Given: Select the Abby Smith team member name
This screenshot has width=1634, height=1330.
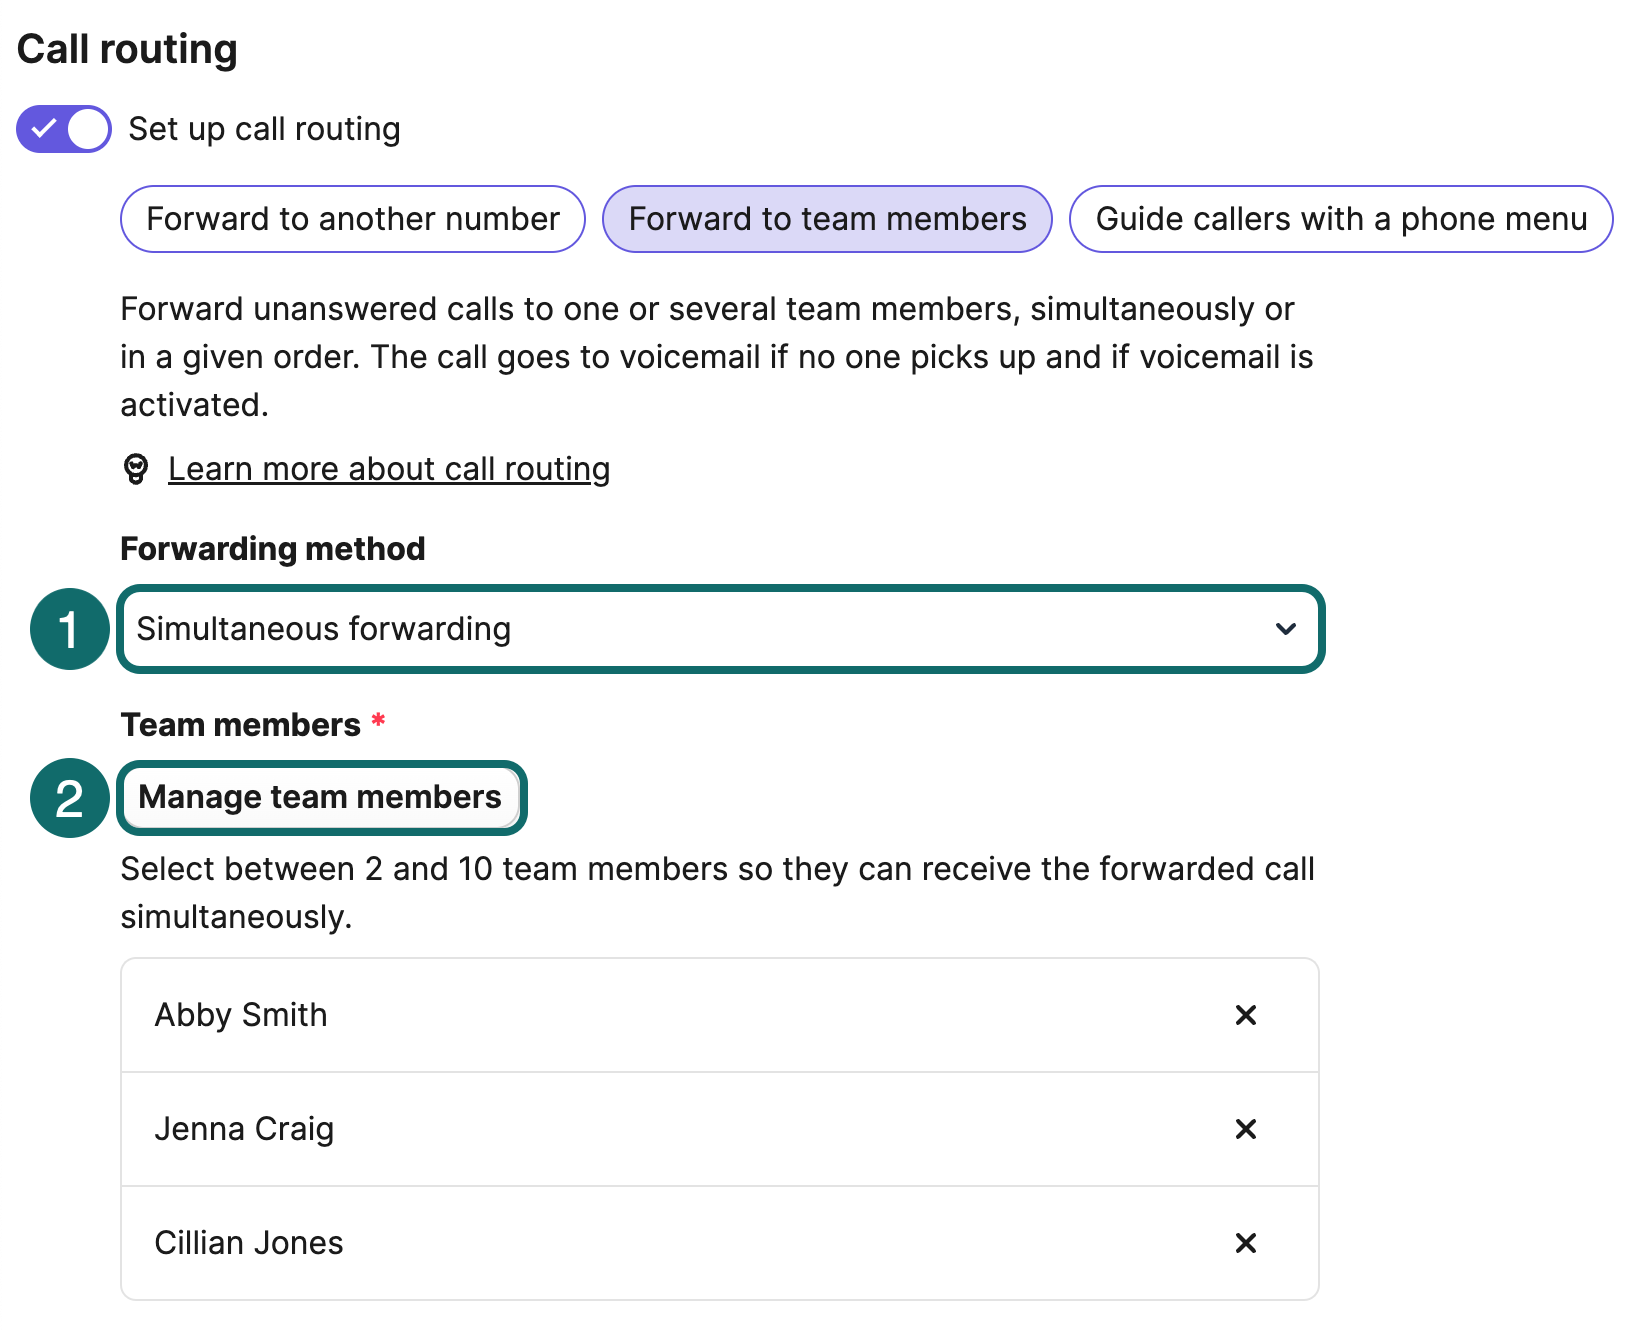Looking at the screenshot, I should pos(241,1015).
